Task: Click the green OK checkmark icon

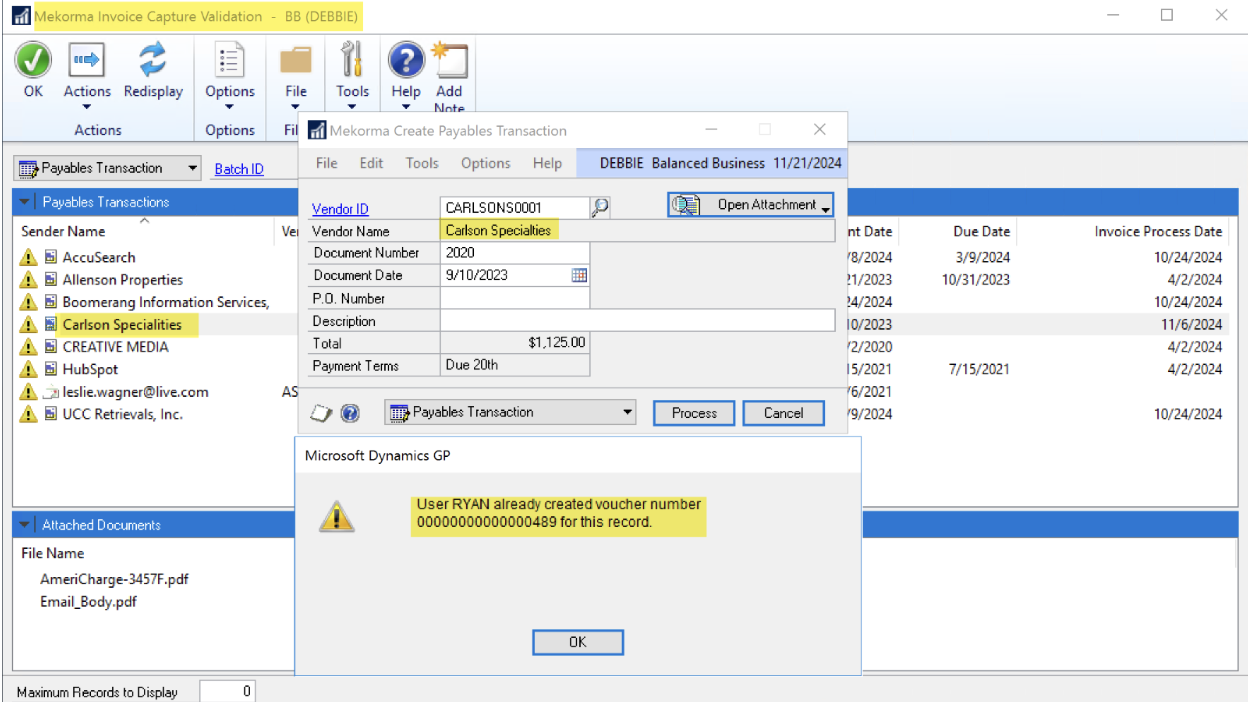Action: (x=33, y=61)
